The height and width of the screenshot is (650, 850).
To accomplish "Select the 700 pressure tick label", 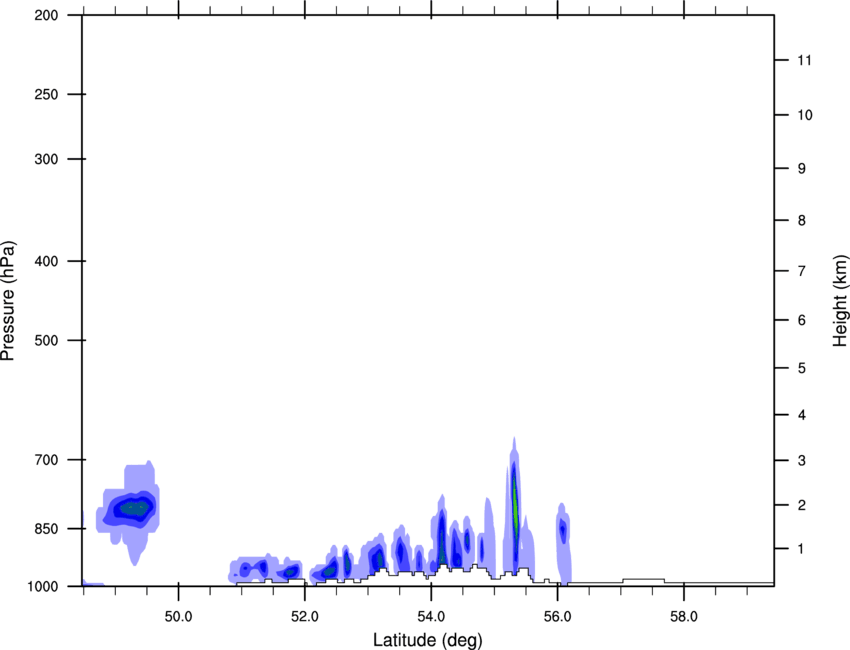I will click(x=46, y=460).
